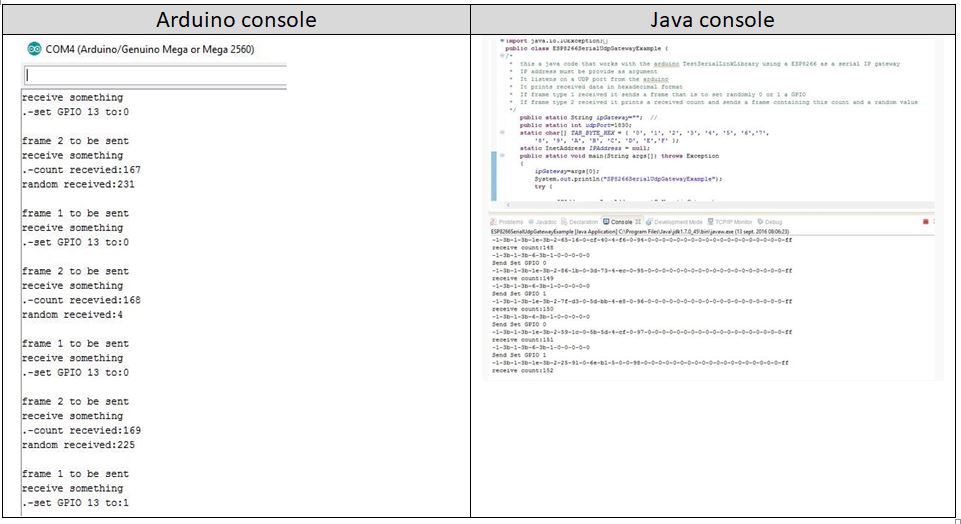Click the COM4 Arduino Mega window title
This screenshot has height=524, width=961.
tap(150, 49)
